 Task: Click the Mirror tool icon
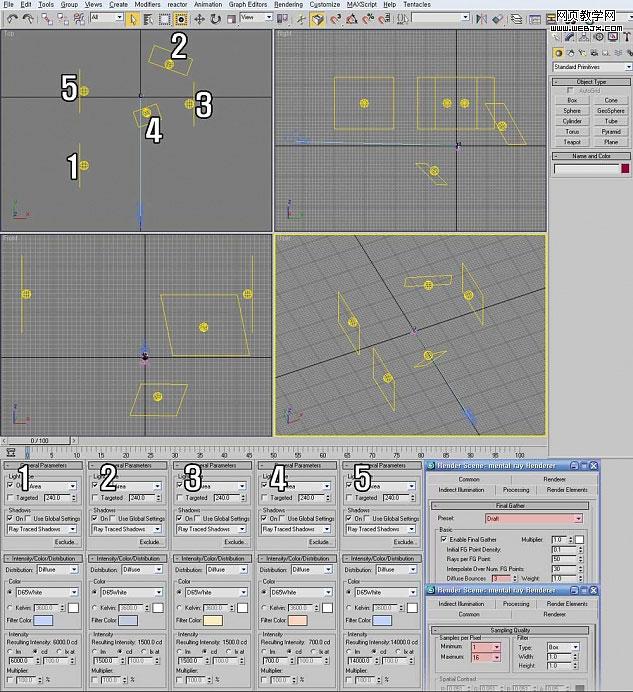pos(481,19)
